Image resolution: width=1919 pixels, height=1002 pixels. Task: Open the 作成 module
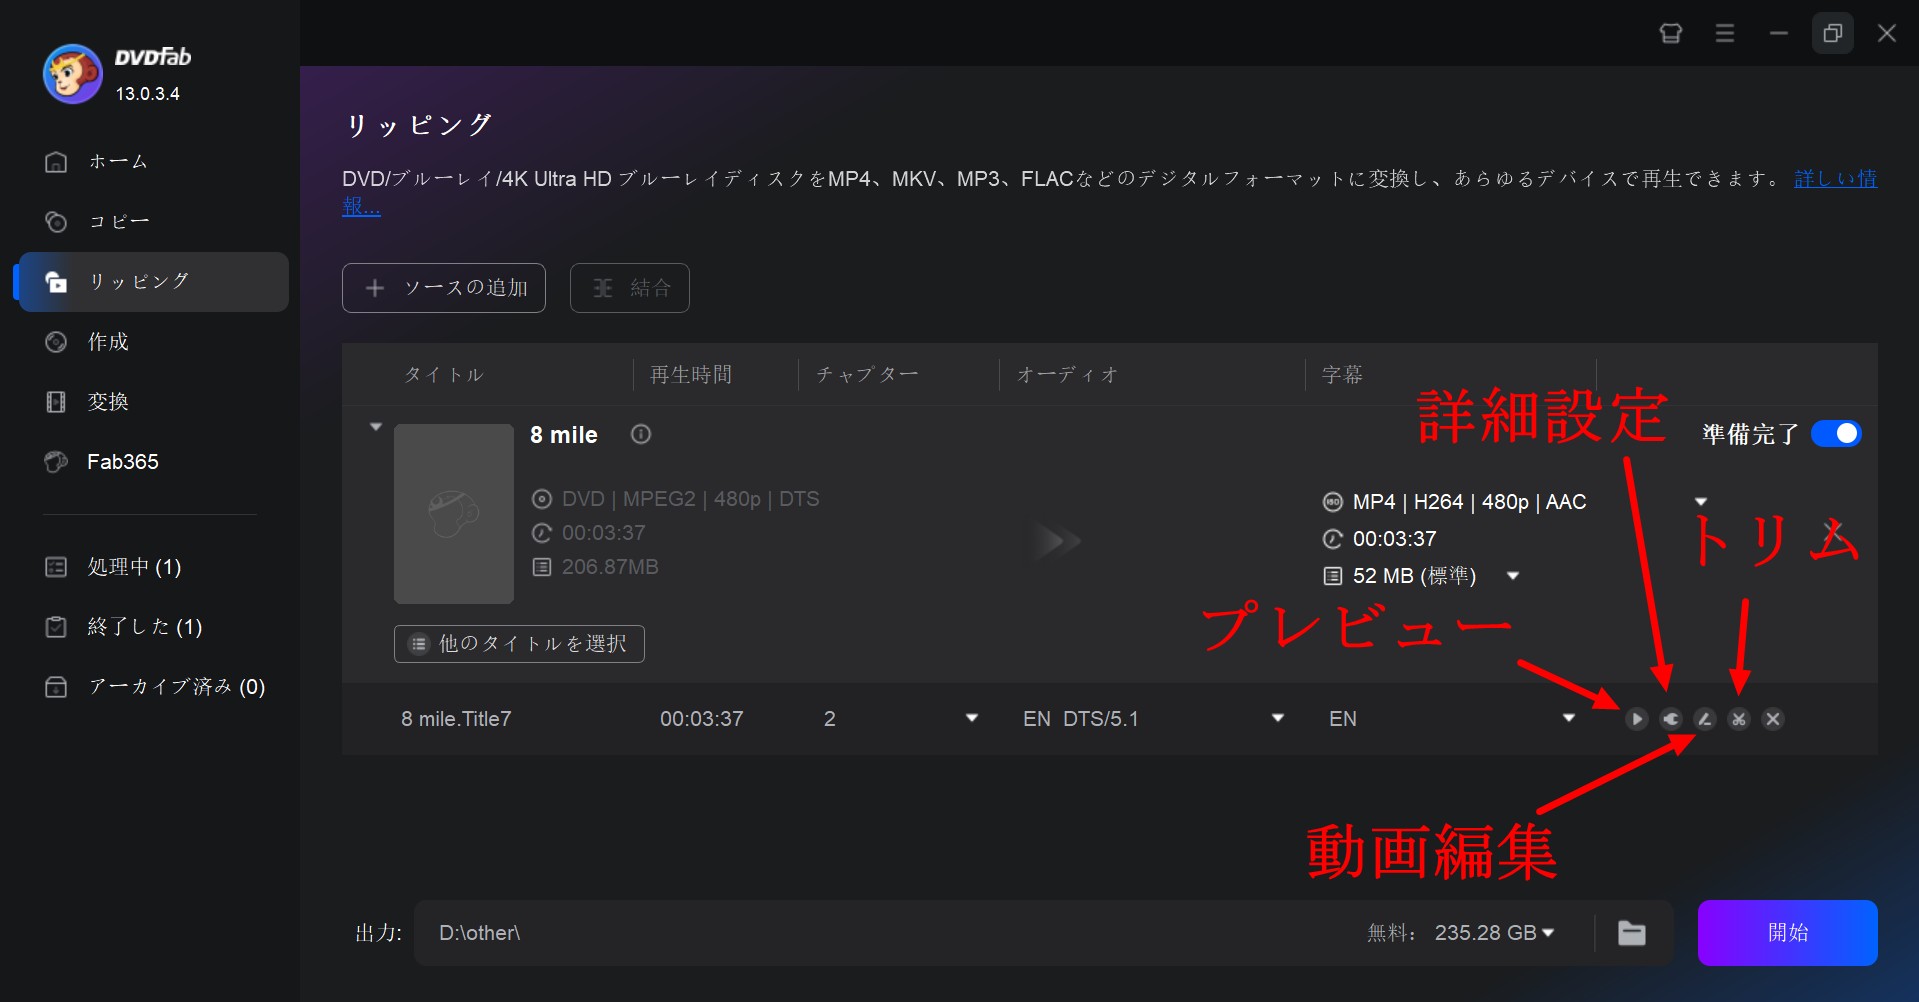pyautogui.click(x=152, y=342)
